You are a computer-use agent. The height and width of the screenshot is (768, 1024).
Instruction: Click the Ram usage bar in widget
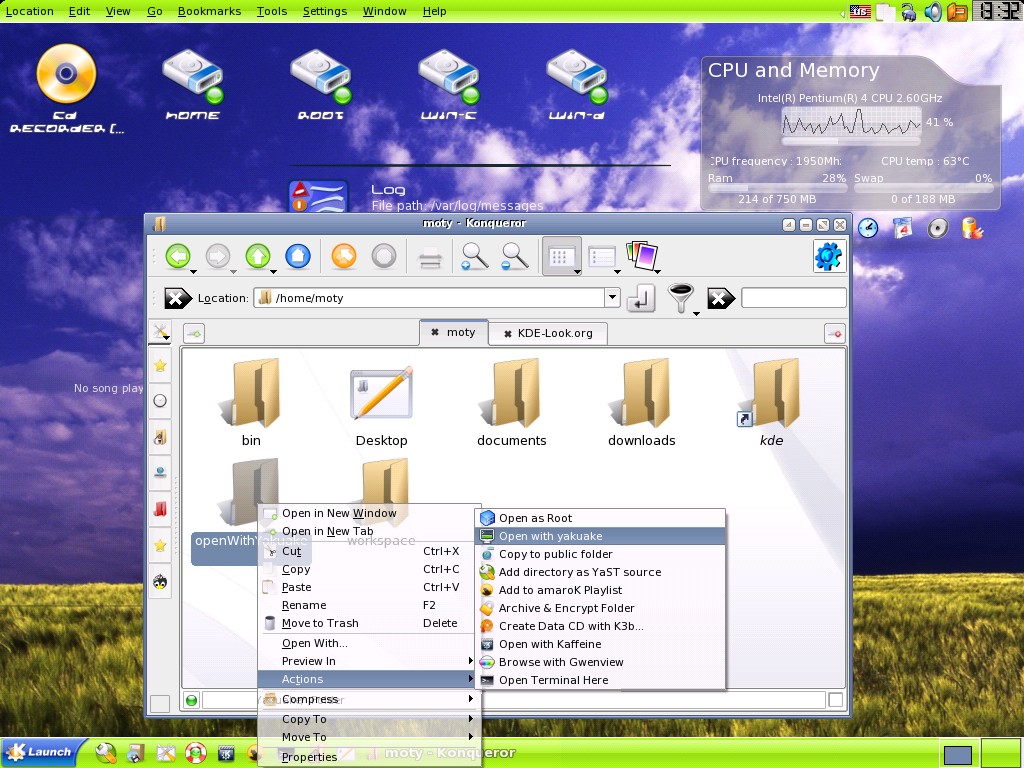pos(777,188)
